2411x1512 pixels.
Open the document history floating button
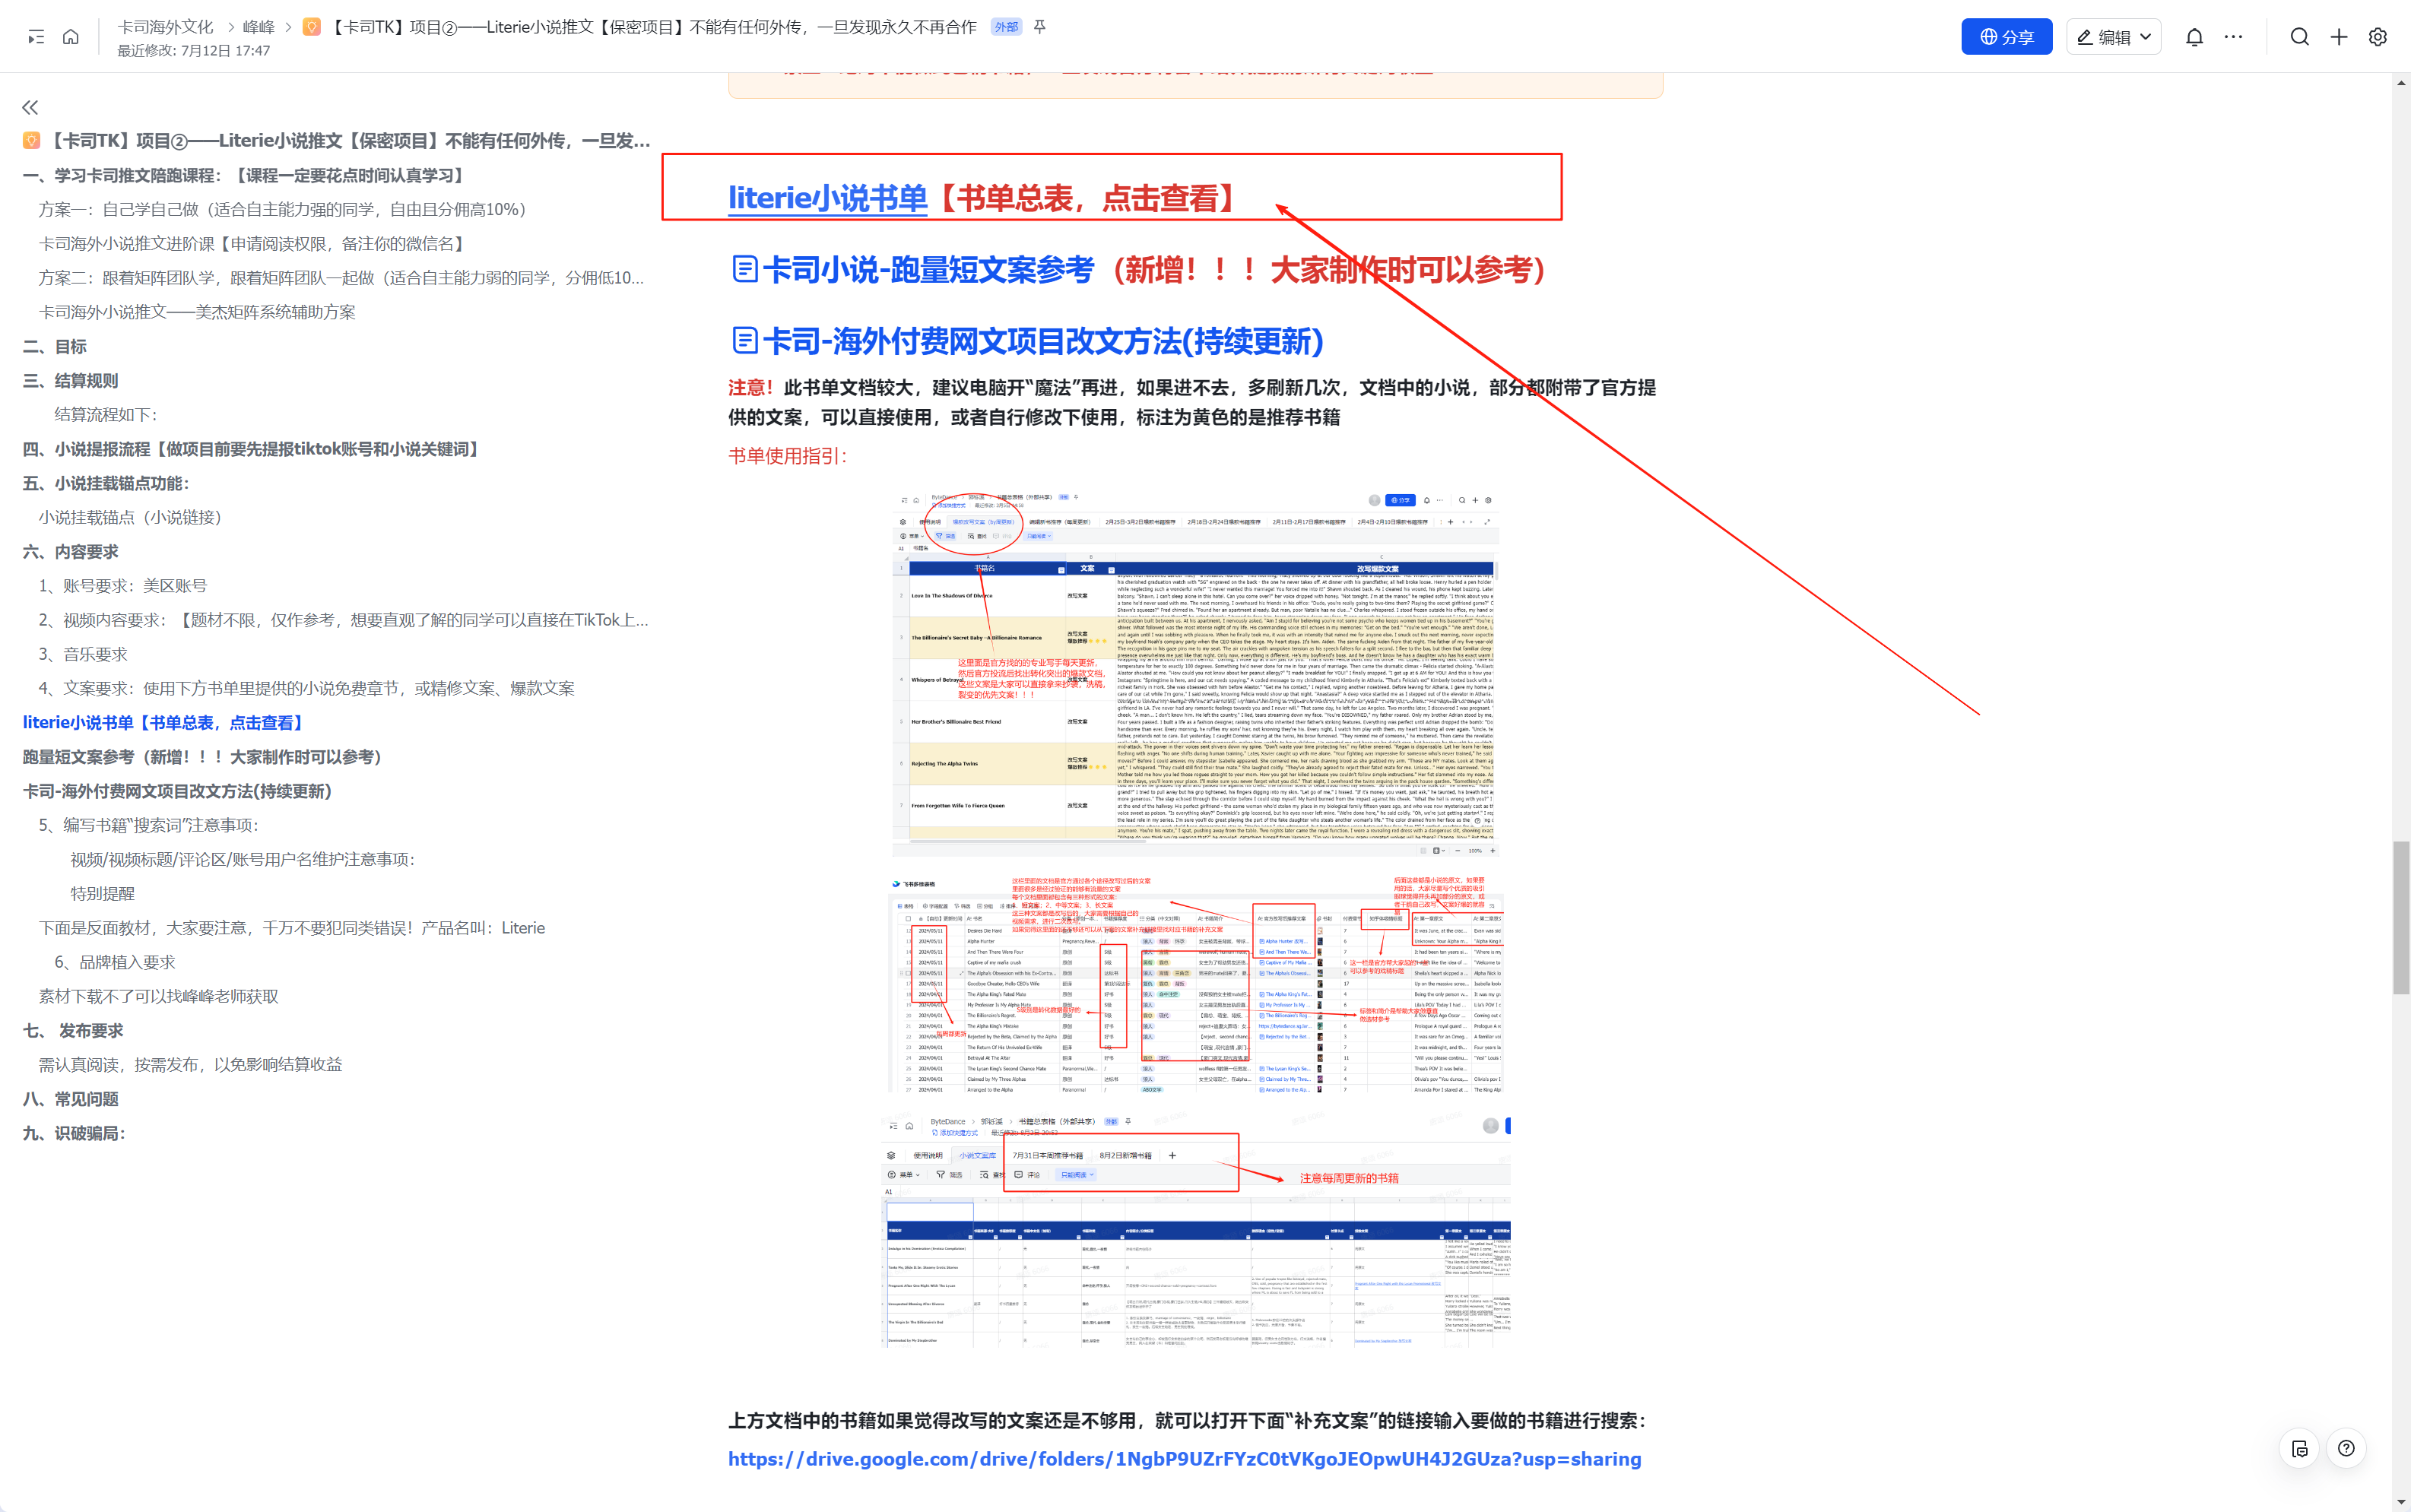point(2299,1448)
